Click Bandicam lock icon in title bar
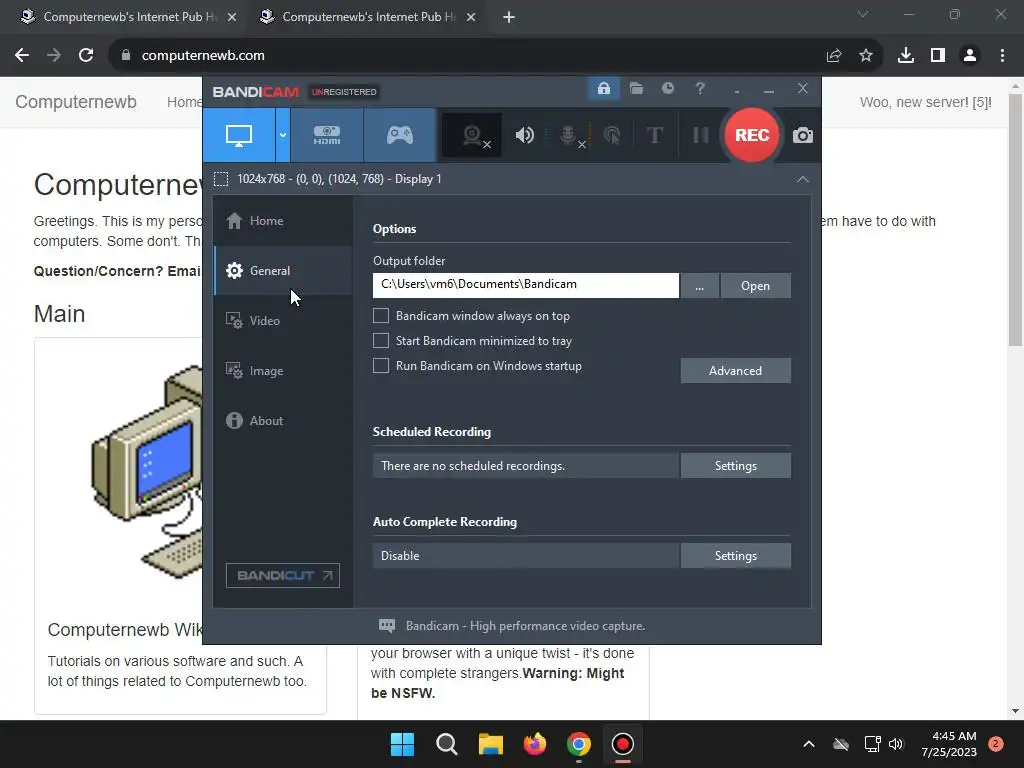 (604, 89)
